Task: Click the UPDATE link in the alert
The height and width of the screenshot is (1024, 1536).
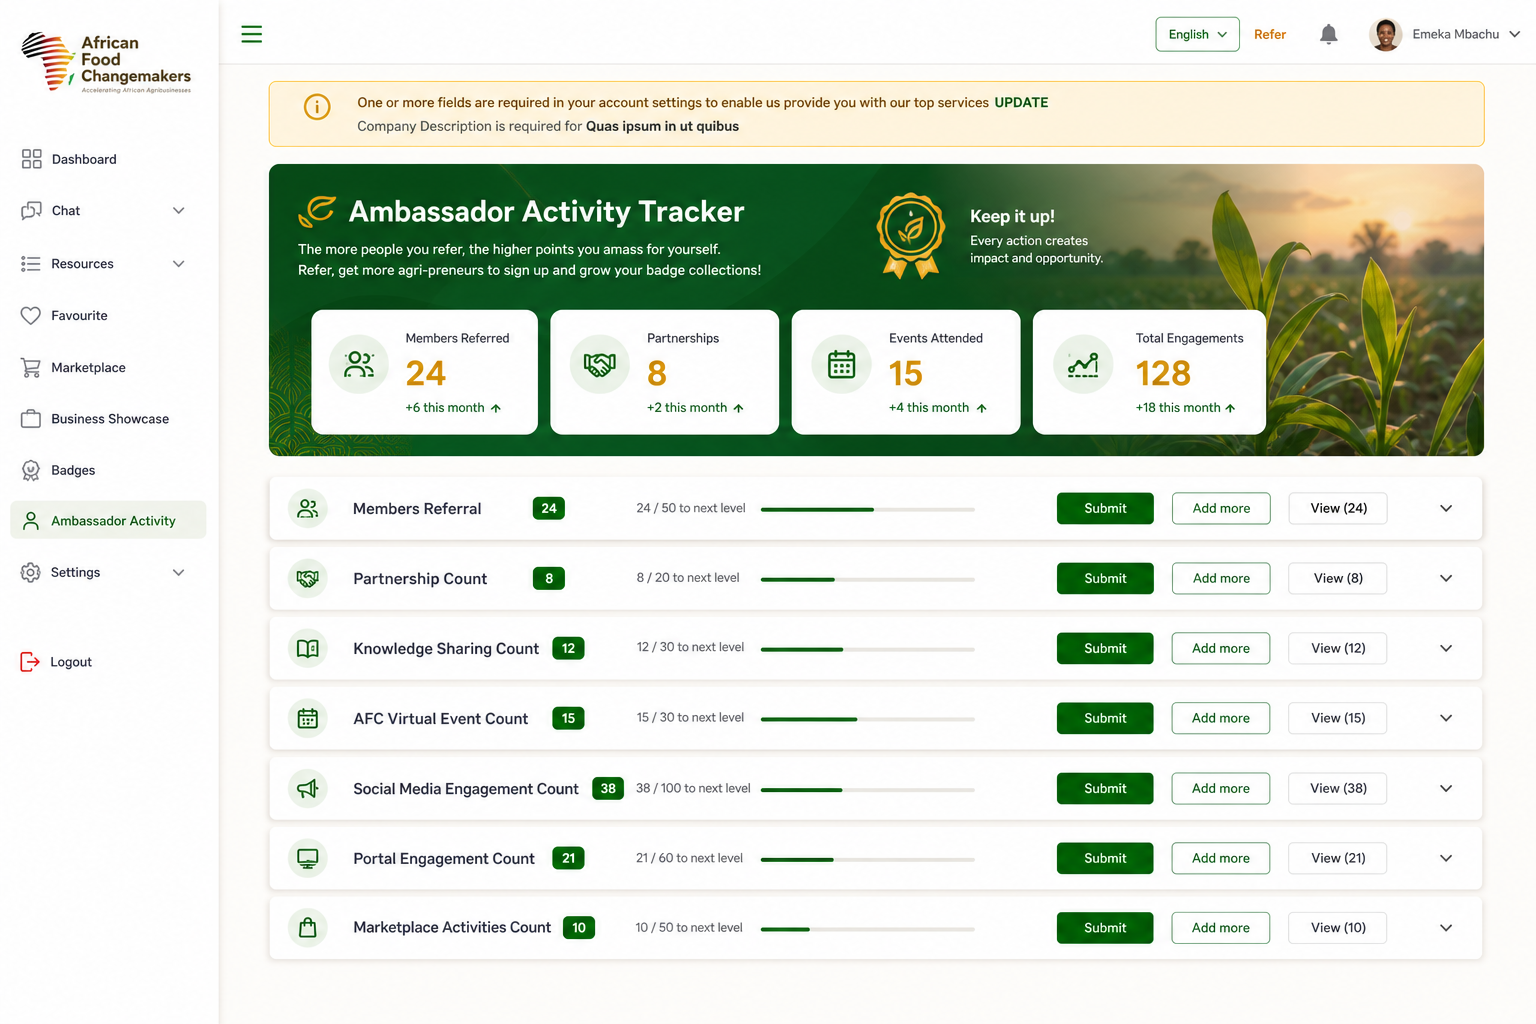Action: tap(1021, 102)
